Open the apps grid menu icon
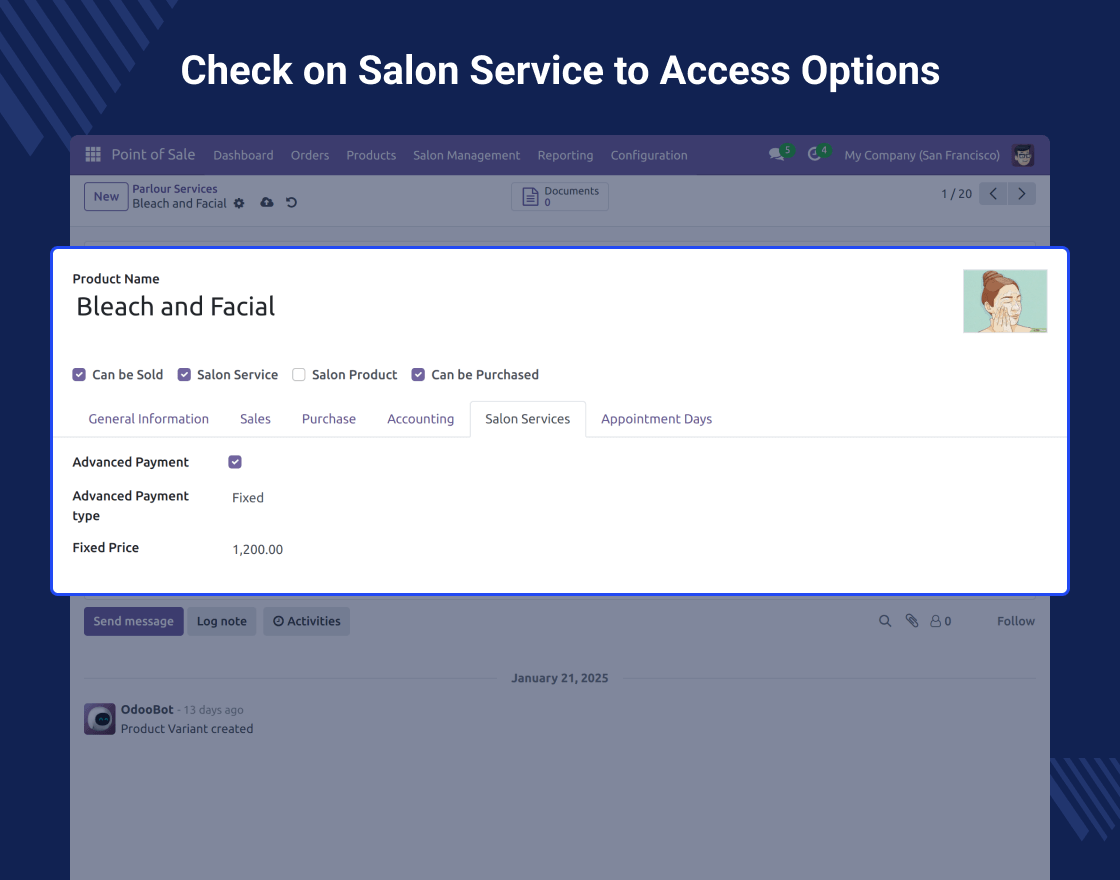Screen dimensions: 1120x880 coord(93,154)
